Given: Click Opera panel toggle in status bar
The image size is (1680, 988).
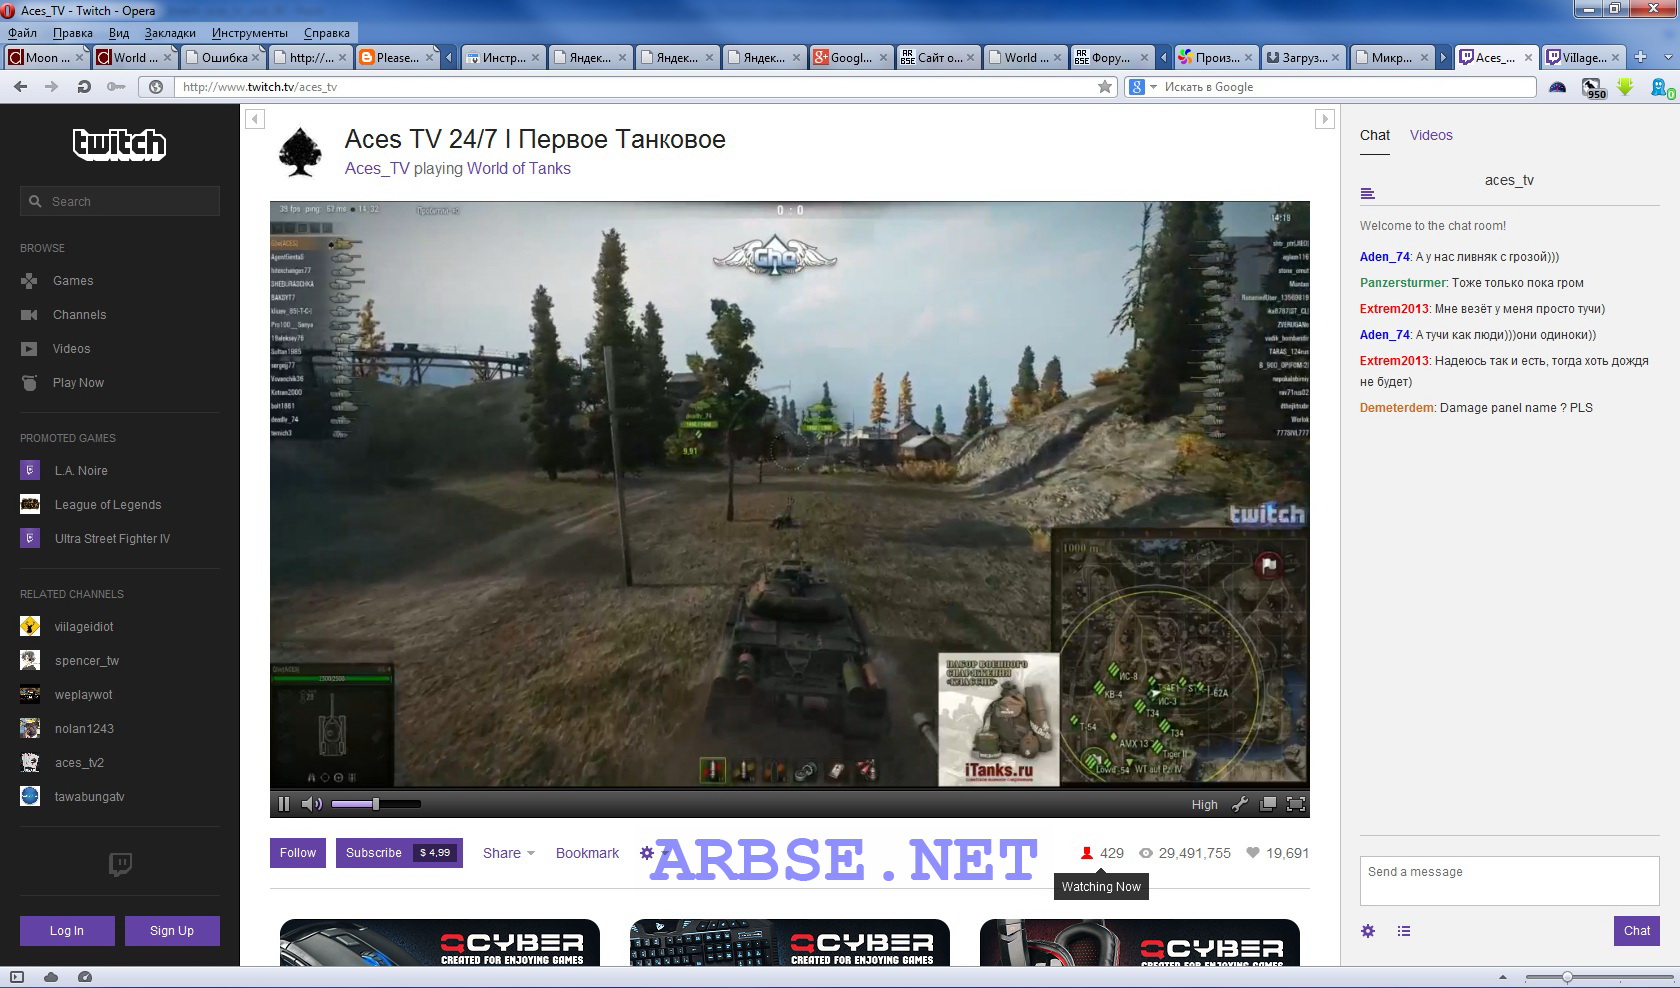Looking at the screenshot, I should tap(17, 977).
